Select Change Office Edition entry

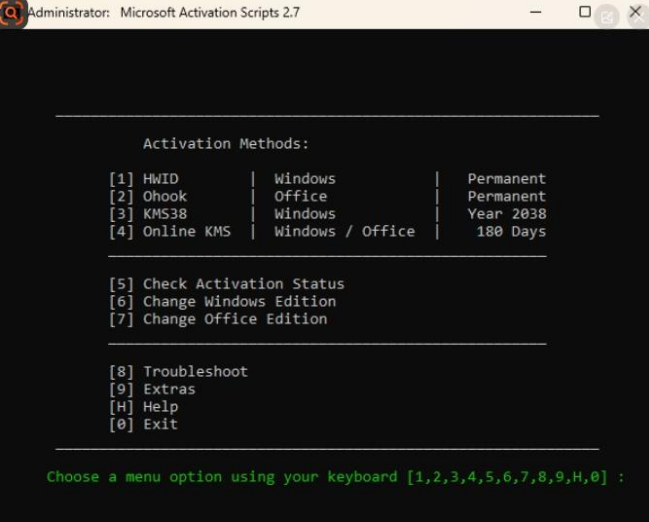coord(218,319)
